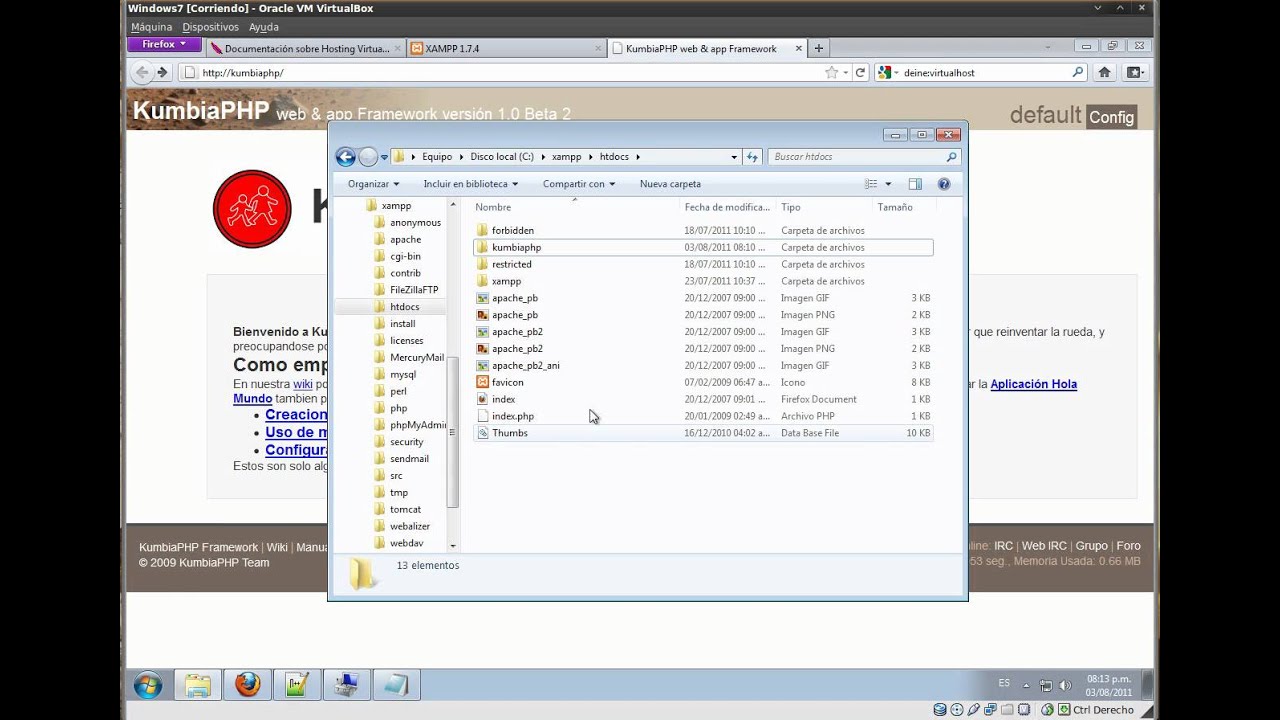
Task: Open the Firefox menu button dropdown
Action: click(x=164, y=45)
